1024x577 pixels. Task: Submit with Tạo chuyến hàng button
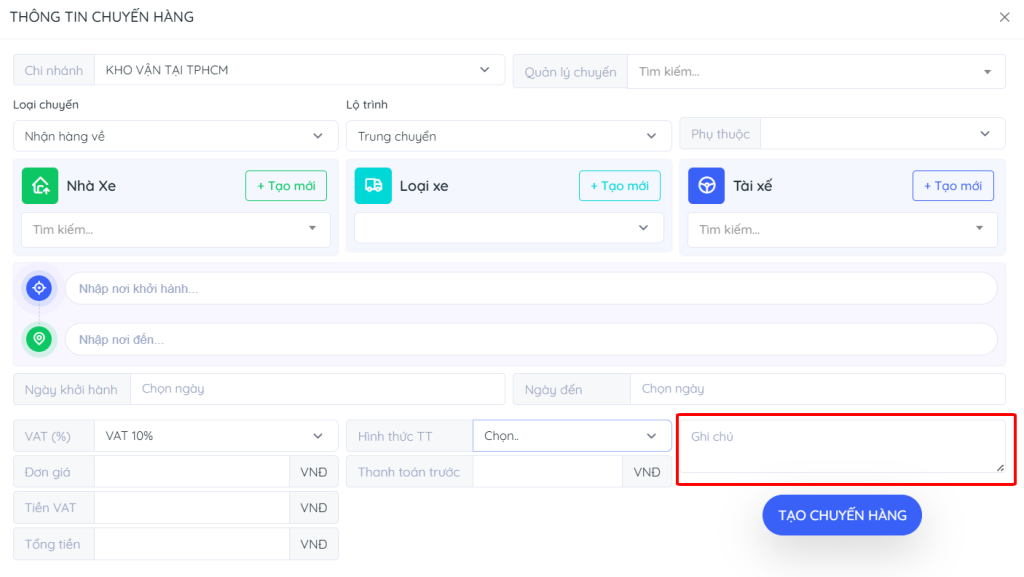tap(841, 515)
